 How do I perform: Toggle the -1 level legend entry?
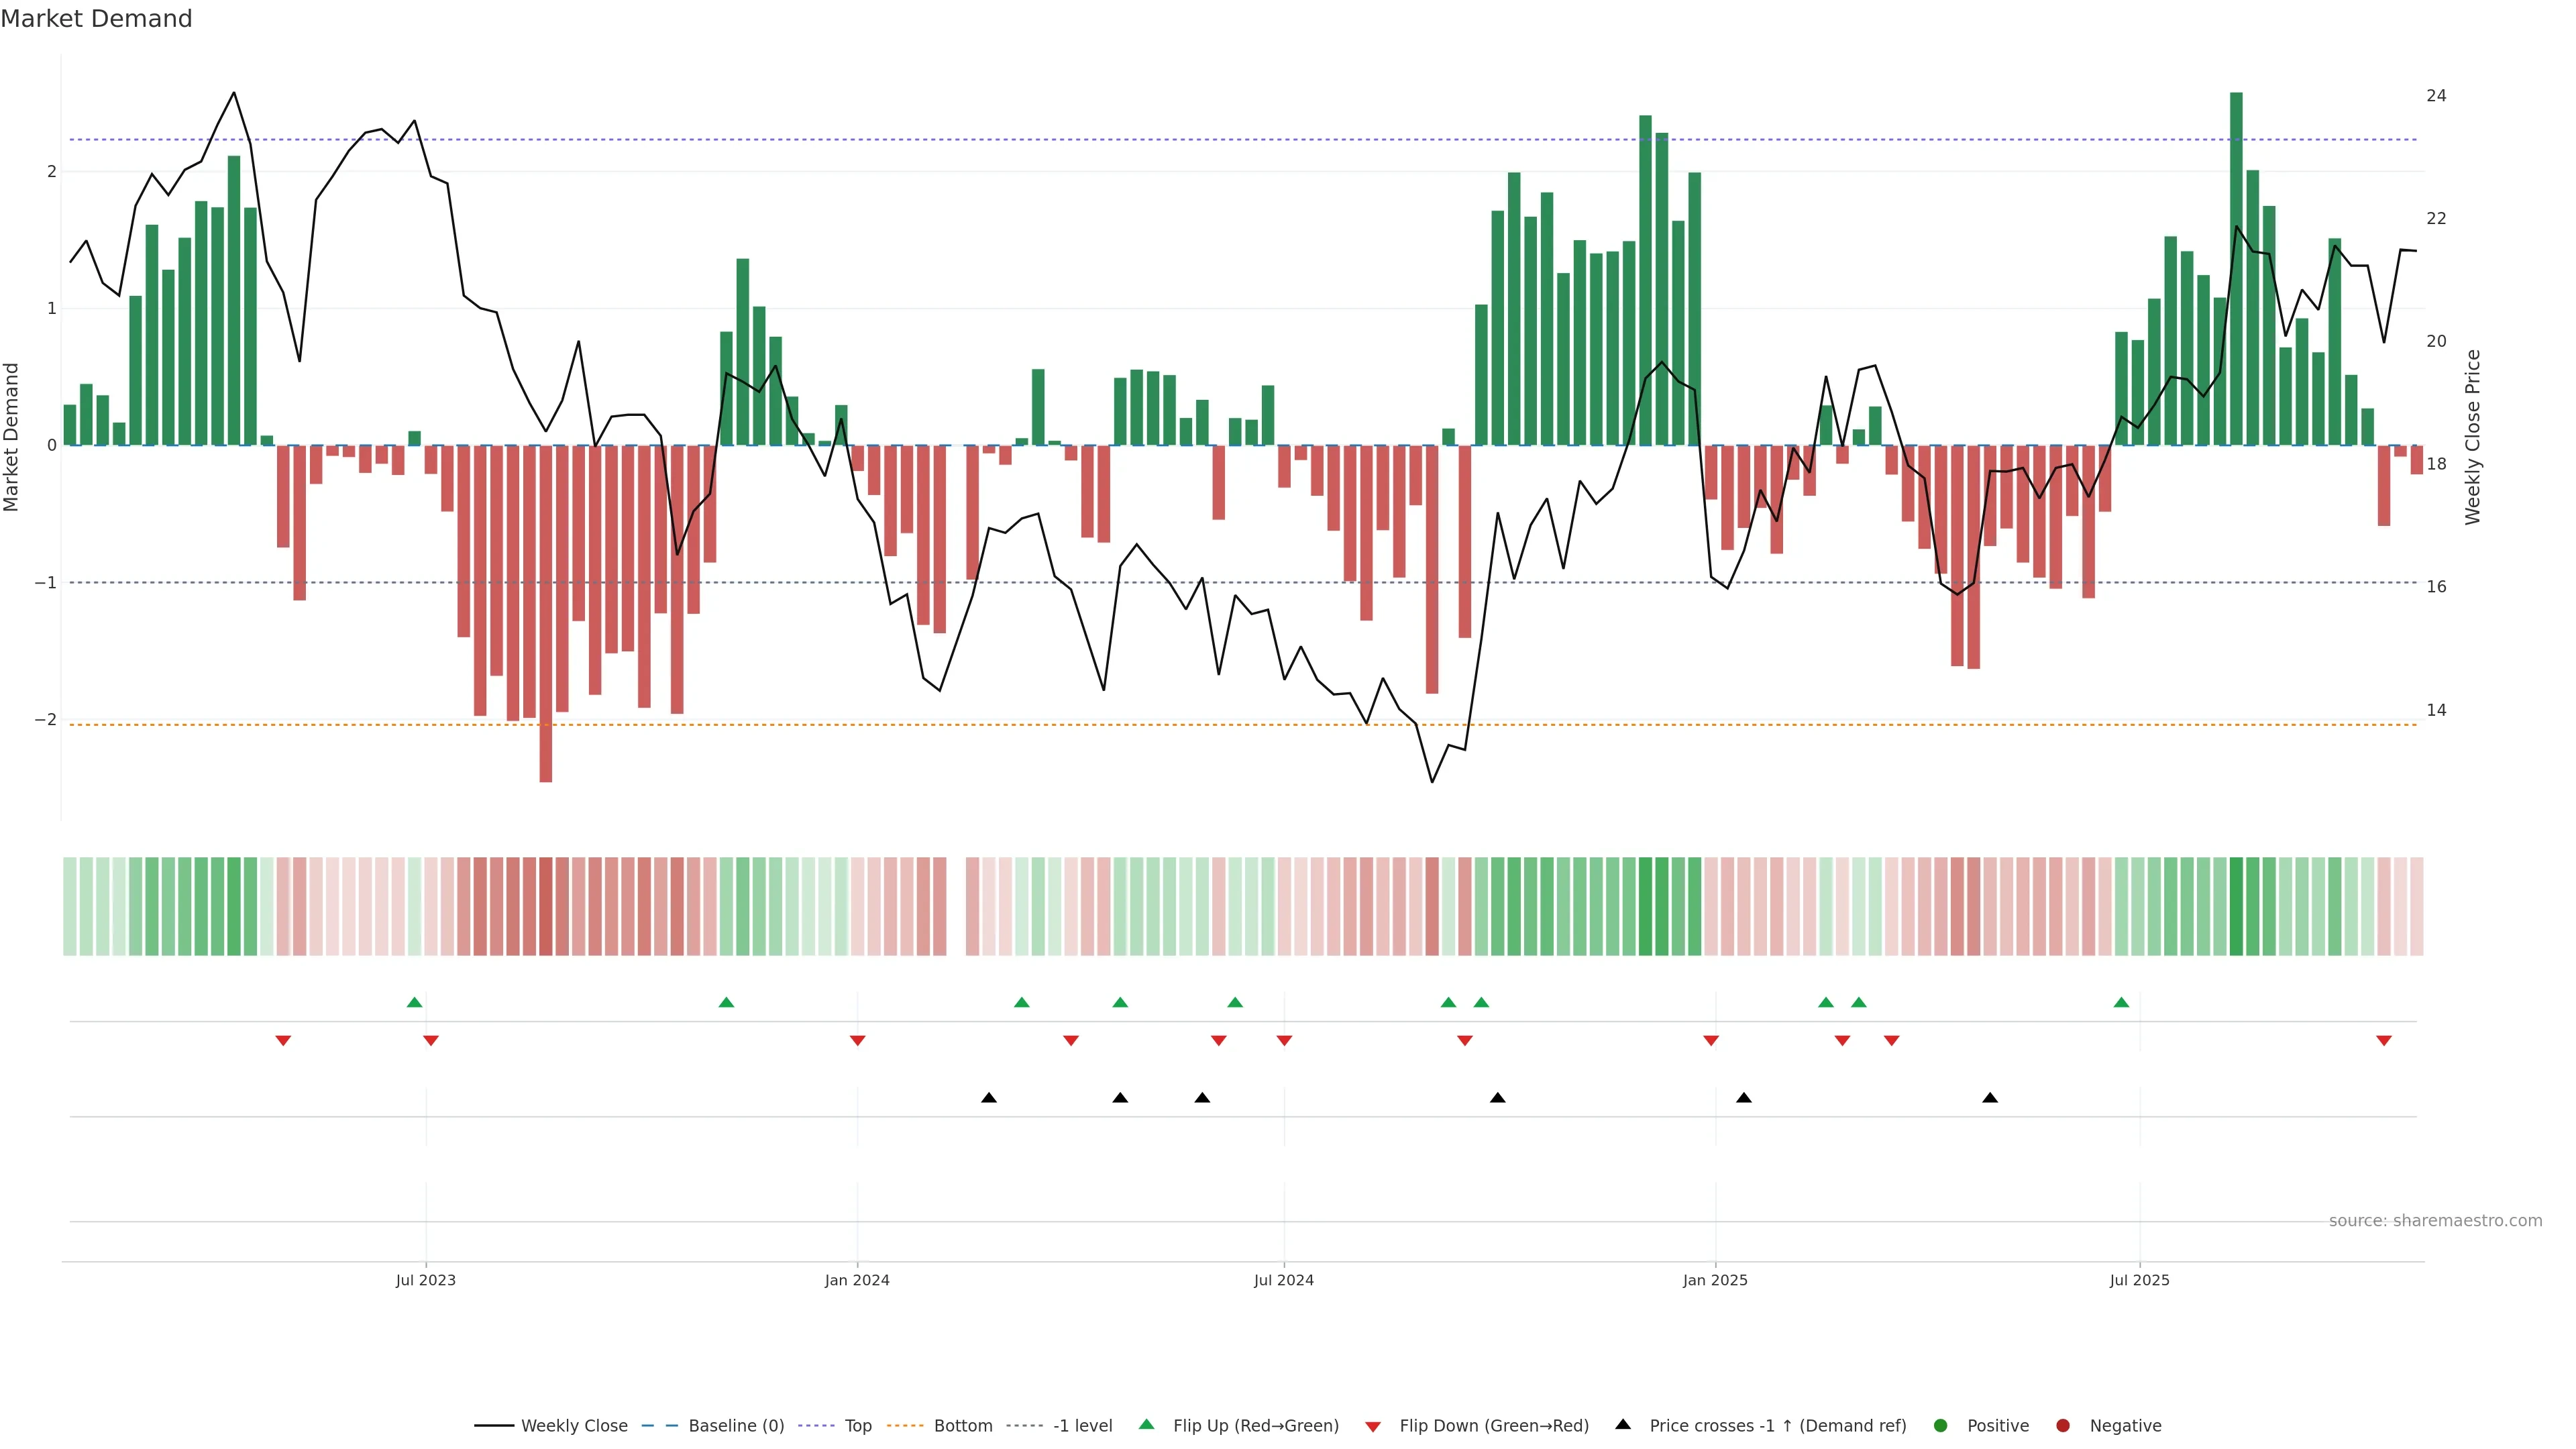tap(1082, 1425)
